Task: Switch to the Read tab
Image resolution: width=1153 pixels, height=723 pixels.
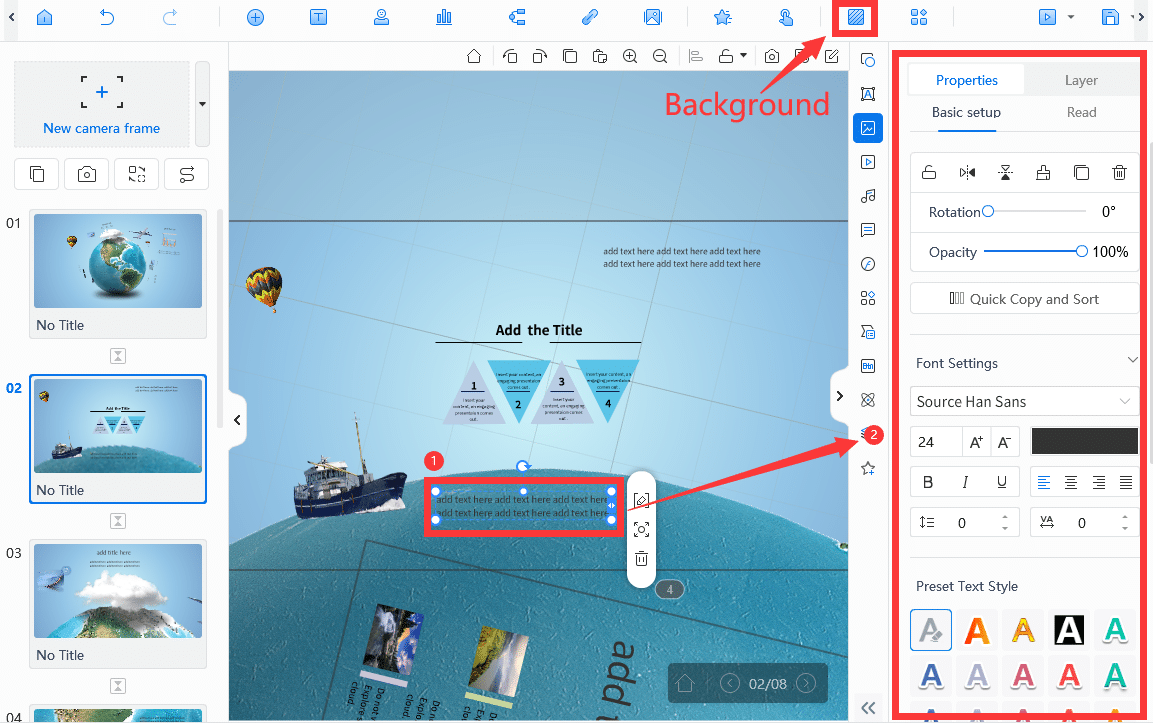Action: tap(1081, 112)
